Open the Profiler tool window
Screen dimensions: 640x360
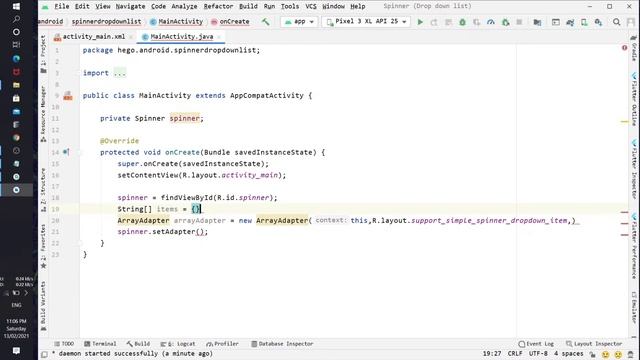[222, 344]
